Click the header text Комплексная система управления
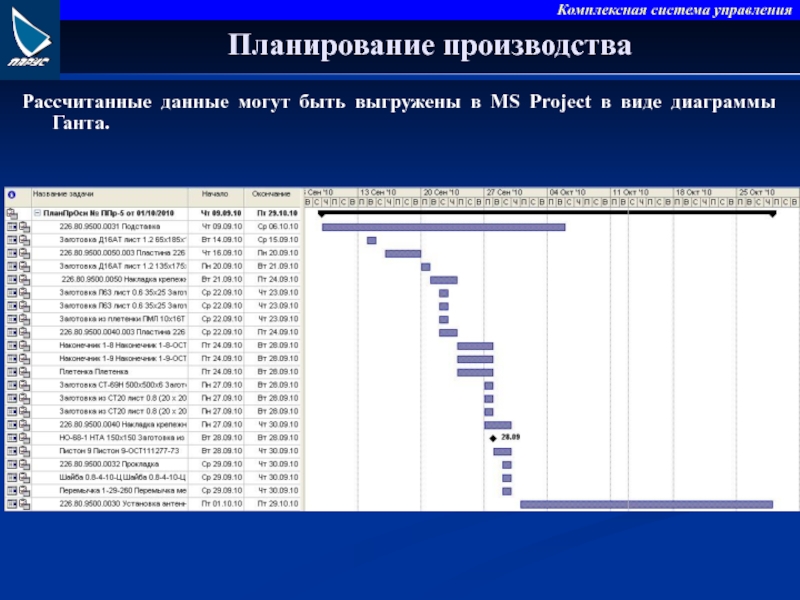Viewport: 800px width, 600px height. (674, 10)
